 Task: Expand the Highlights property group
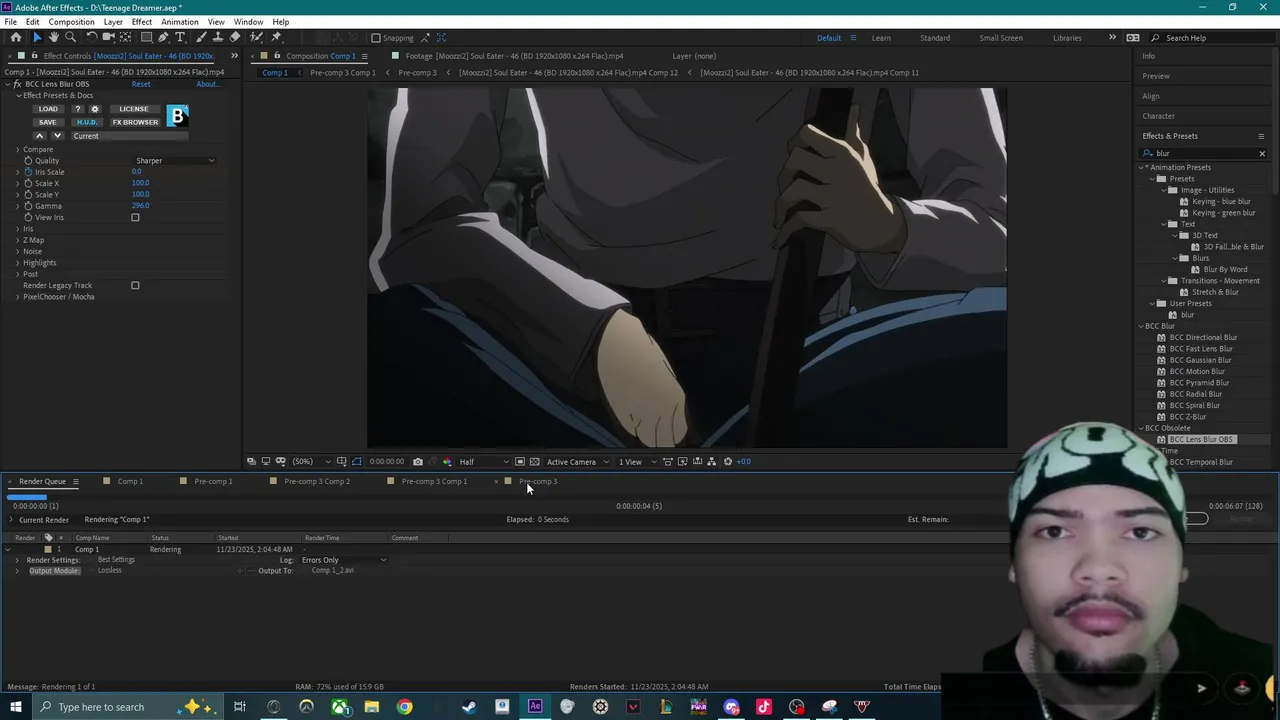(17, 263)
